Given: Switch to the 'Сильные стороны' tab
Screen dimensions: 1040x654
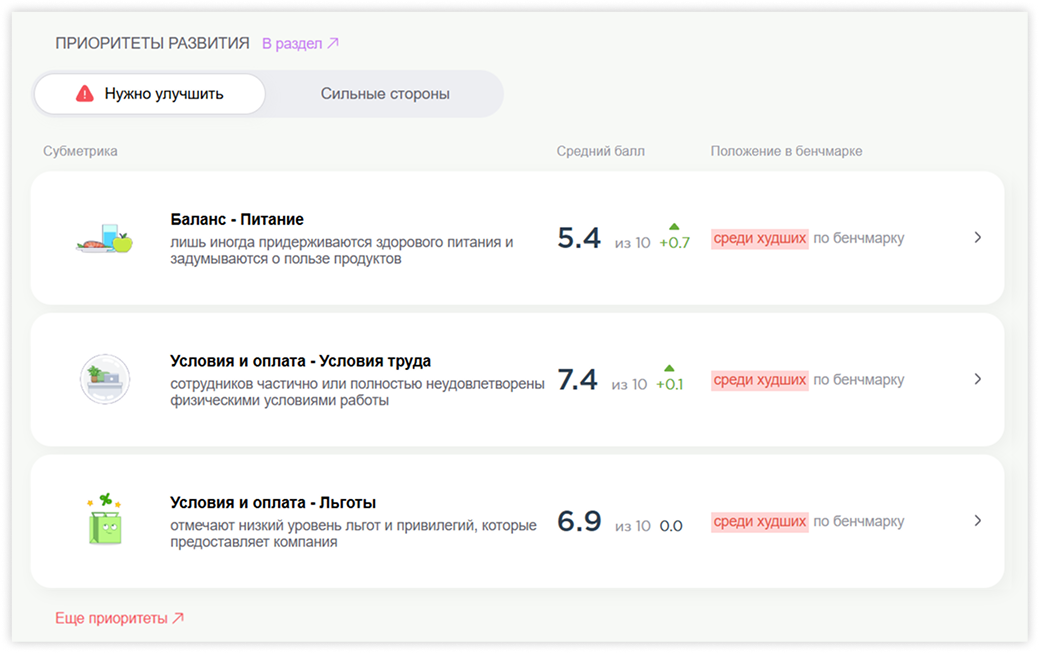Looking at the screenshot, I should click(x=385, y=94).
